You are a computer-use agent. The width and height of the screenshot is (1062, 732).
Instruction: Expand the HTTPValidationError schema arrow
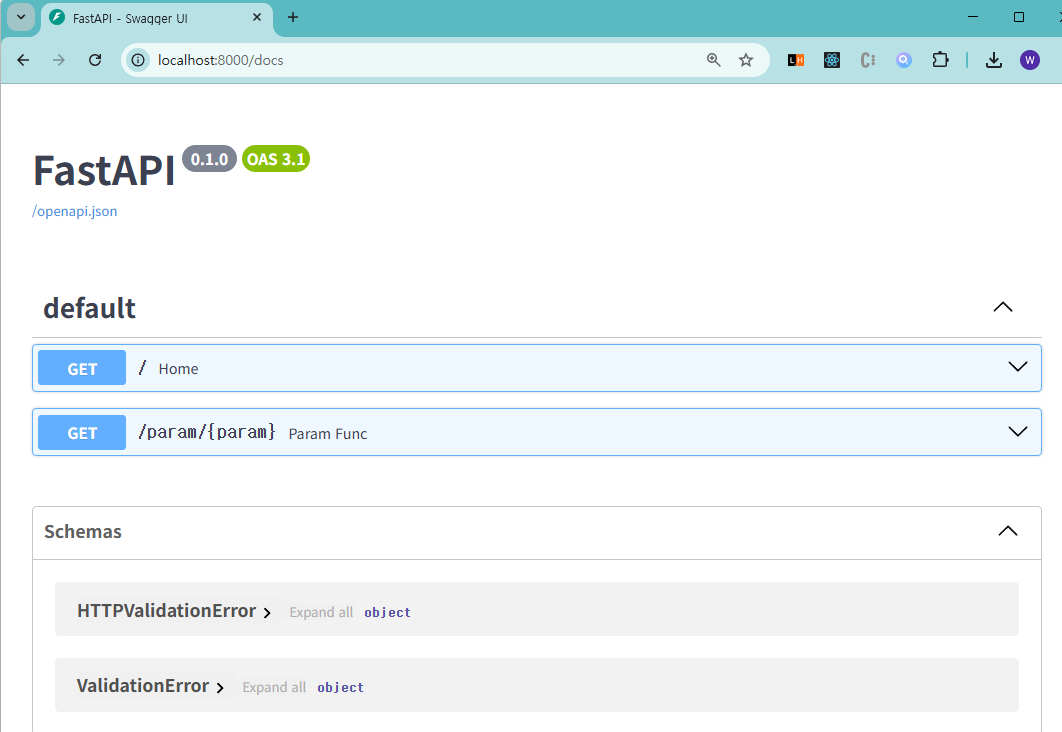[x=267, y=612]
